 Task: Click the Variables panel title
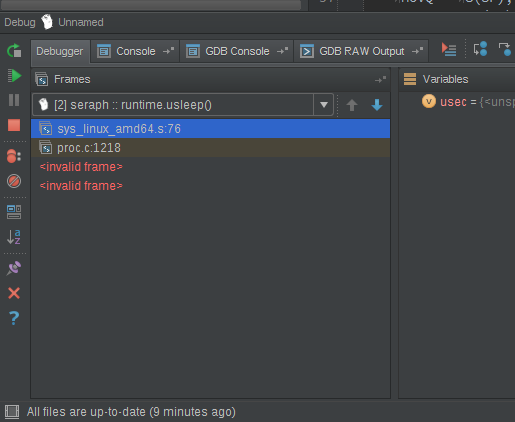coord(445,79)
